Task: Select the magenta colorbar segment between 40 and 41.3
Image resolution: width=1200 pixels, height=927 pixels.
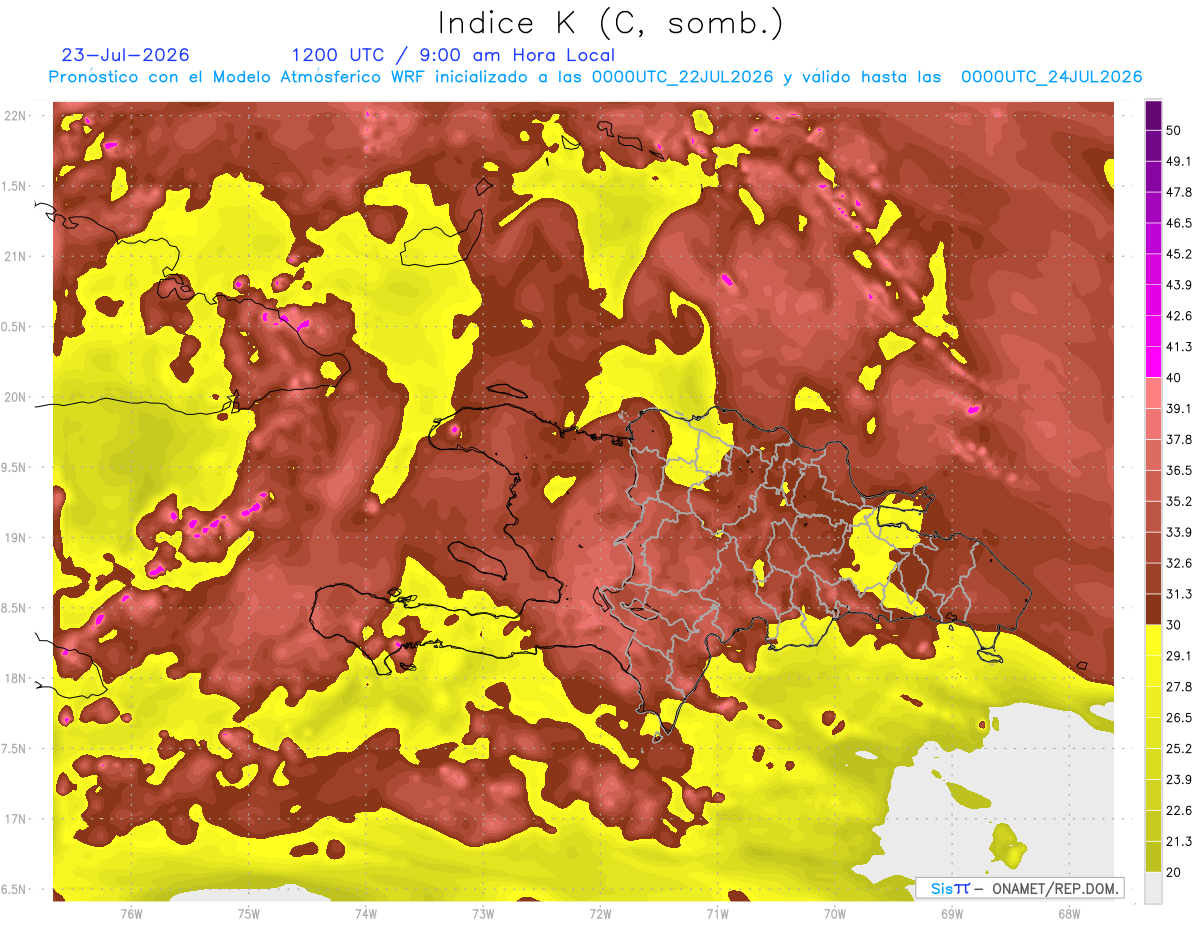Action: [x=1153, y=362]
